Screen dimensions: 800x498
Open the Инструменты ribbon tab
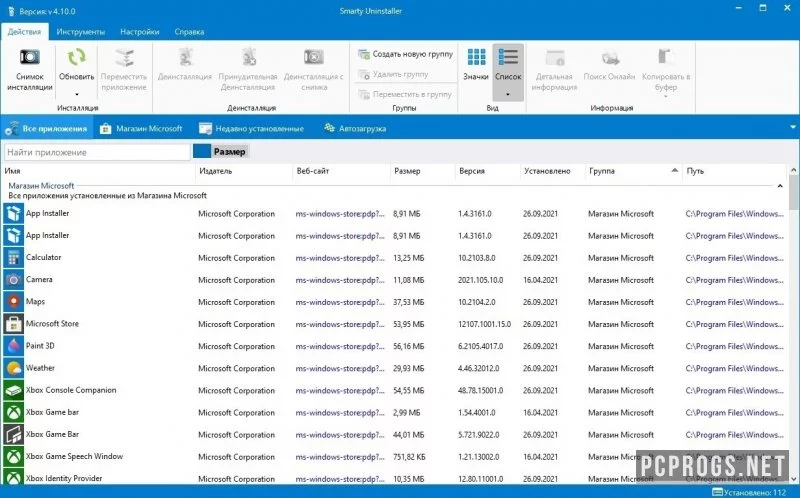tap(81, 32)
